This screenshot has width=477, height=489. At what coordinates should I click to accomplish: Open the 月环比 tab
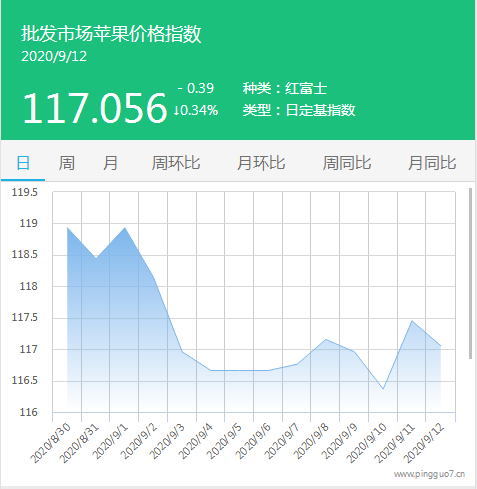tap(261, 163)
